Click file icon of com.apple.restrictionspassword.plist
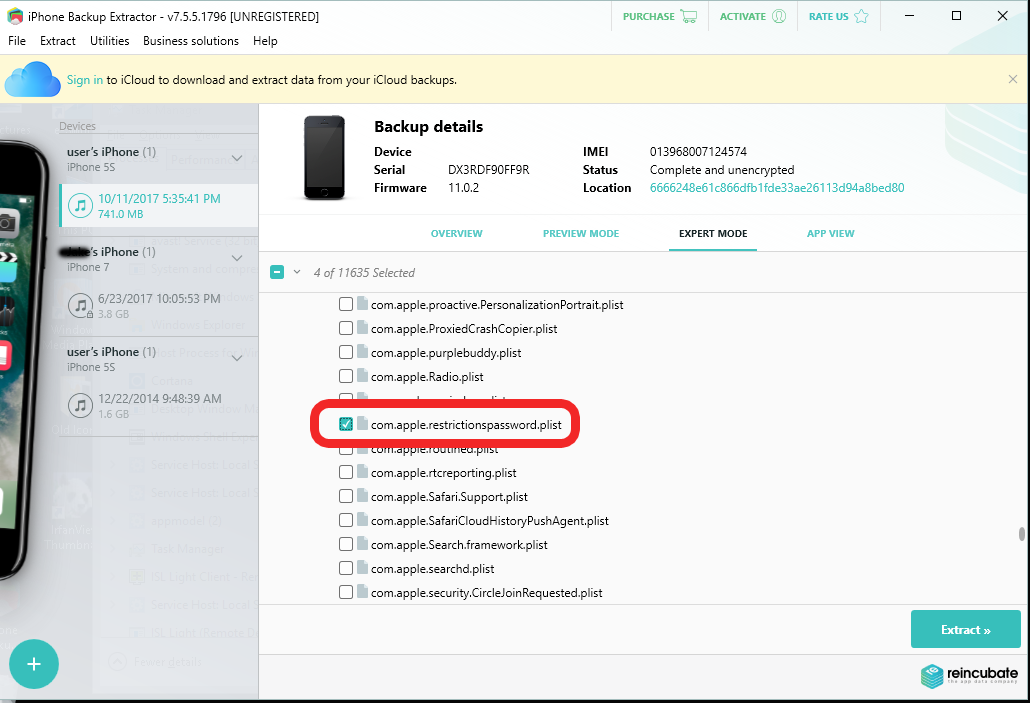The width and height of the screenshot is (1030, 703). (363, 424)
